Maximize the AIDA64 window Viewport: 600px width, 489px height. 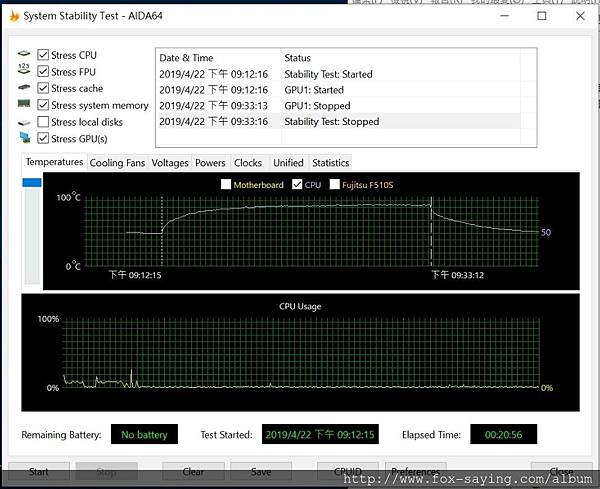point(541,16)
